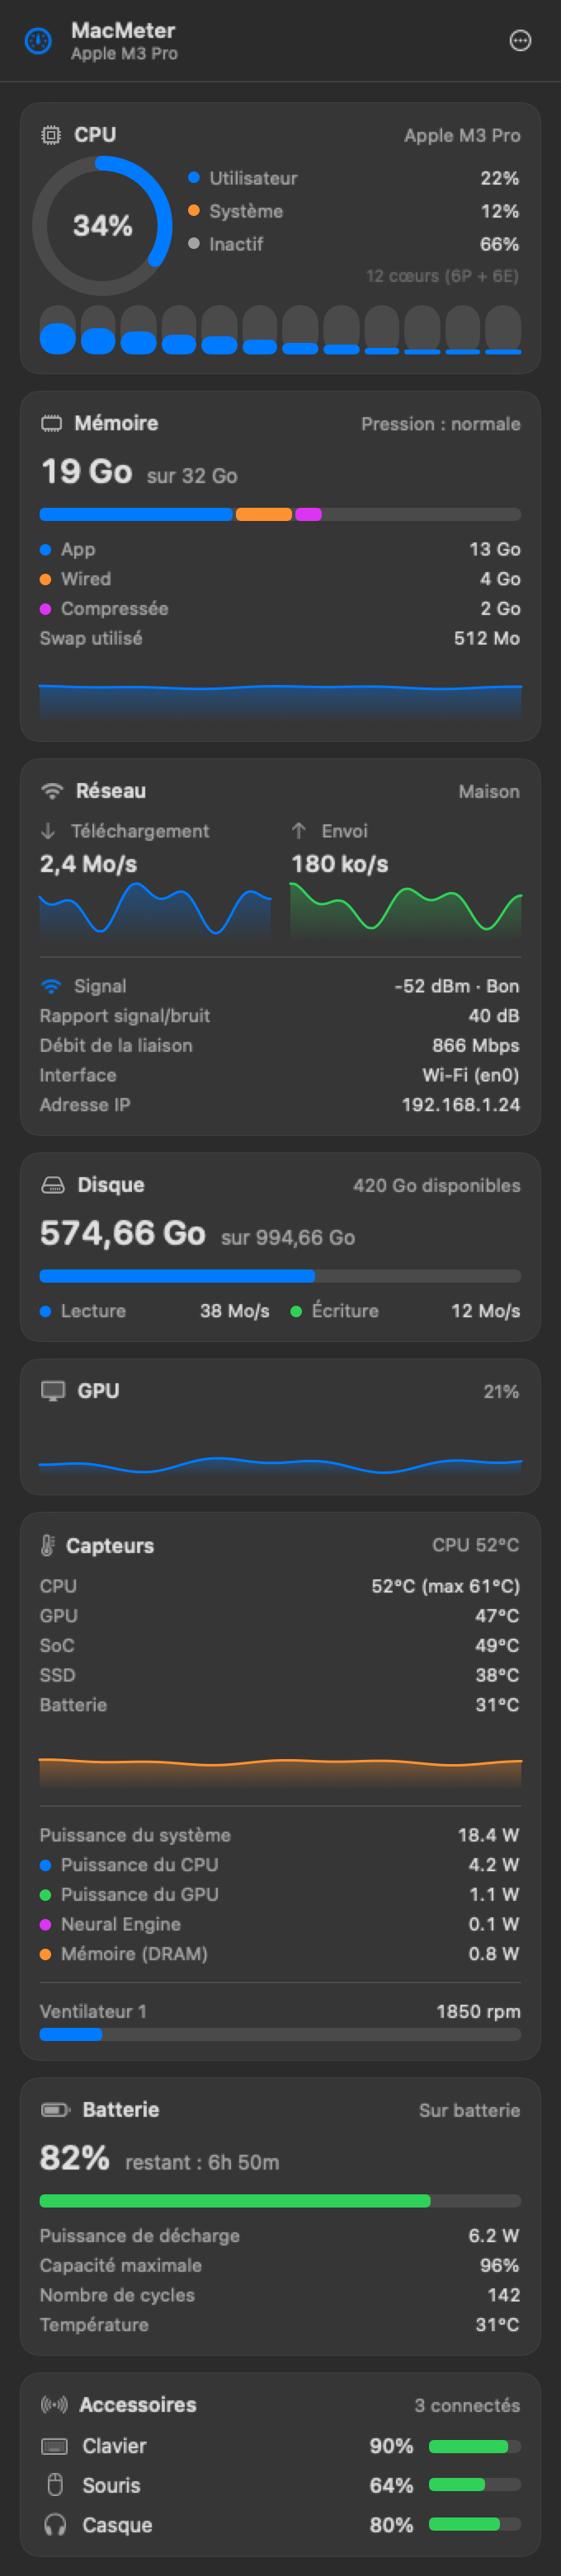Click the Capteurs thermometer icon
This screenshot has width=561, height=2576.
(47, 1545)
